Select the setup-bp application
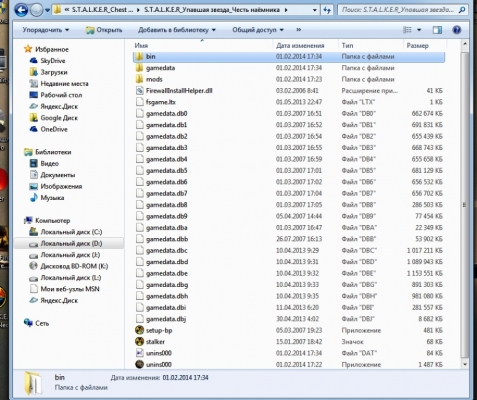 click(289, 330)
